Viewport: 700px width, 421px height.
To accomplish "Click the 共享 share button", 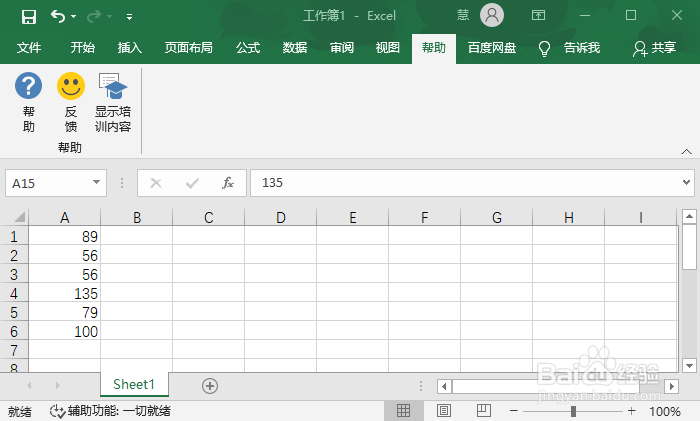I will click(654, 48).
